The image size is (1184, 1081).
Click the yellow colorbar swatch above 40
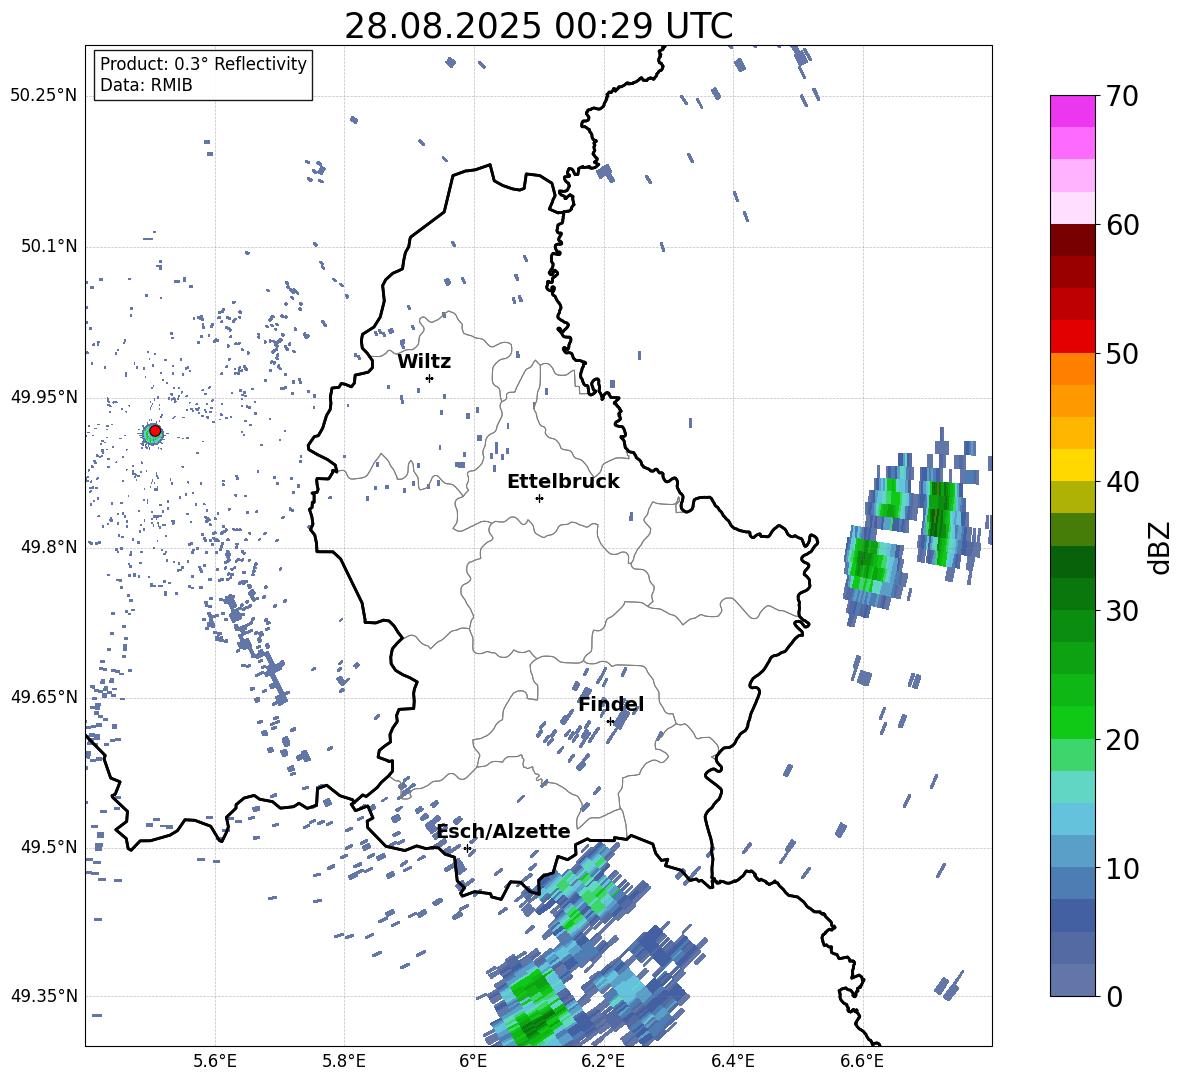(x=1072, y=465)
